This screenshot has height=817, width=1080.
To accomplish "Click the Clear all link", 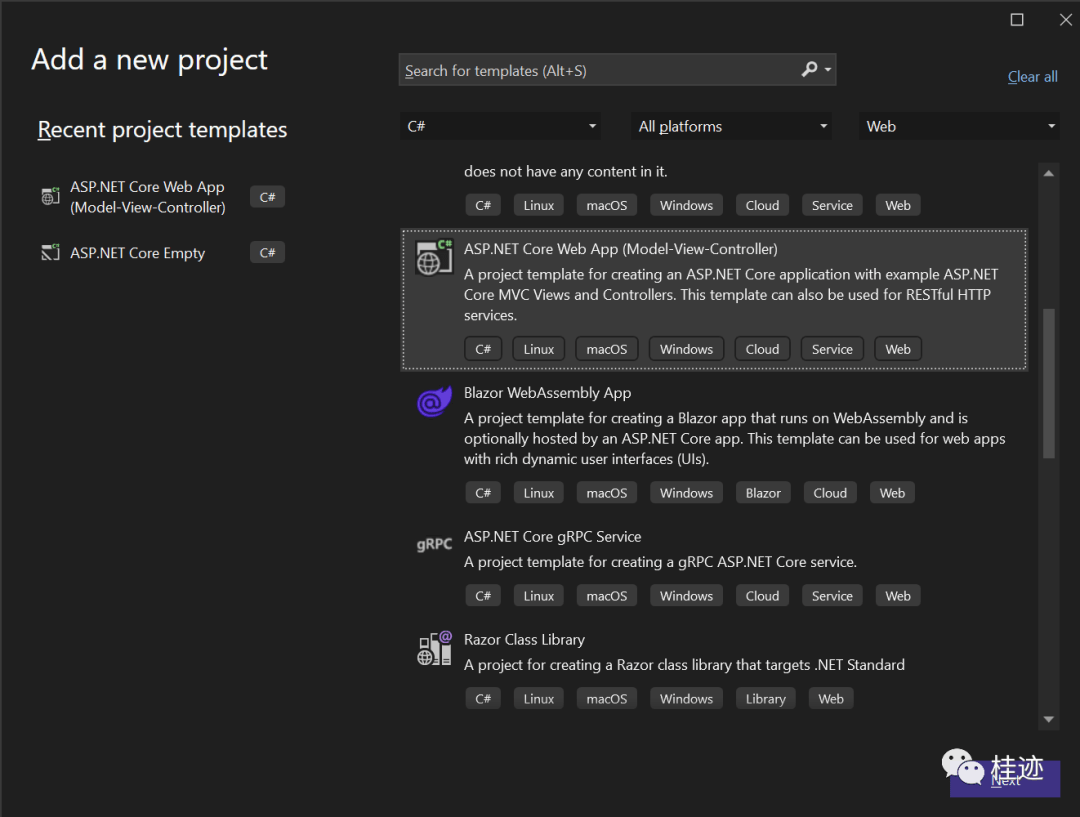I will 1032,77.
